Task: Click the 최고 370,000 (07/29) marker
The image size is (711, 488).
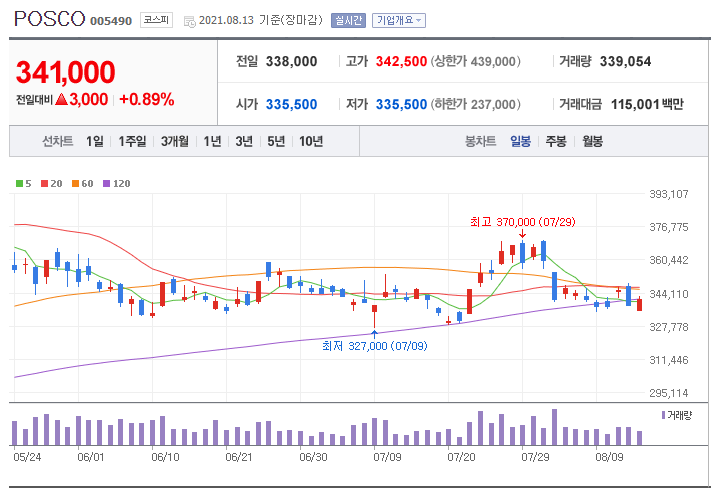Action: pyautogui.click(x=523, y=222)
